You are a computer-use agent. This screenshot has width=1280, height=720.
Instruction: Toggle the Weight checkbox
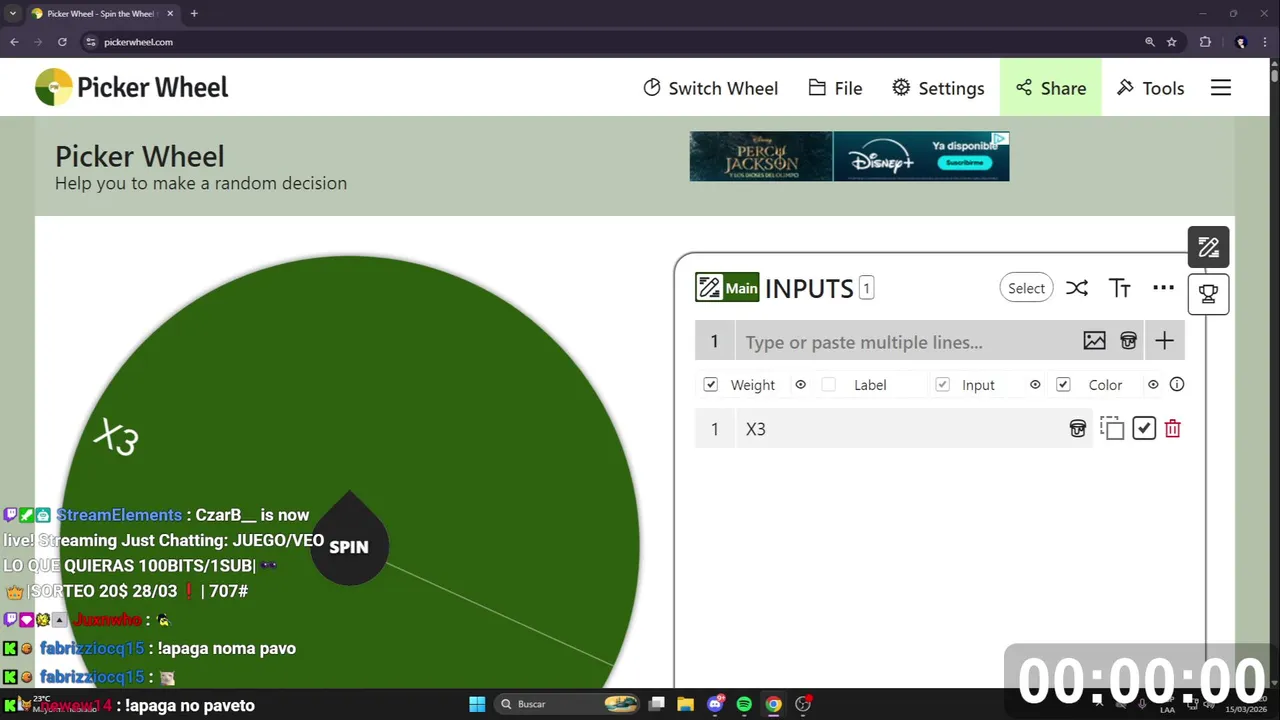coord(711,384)
